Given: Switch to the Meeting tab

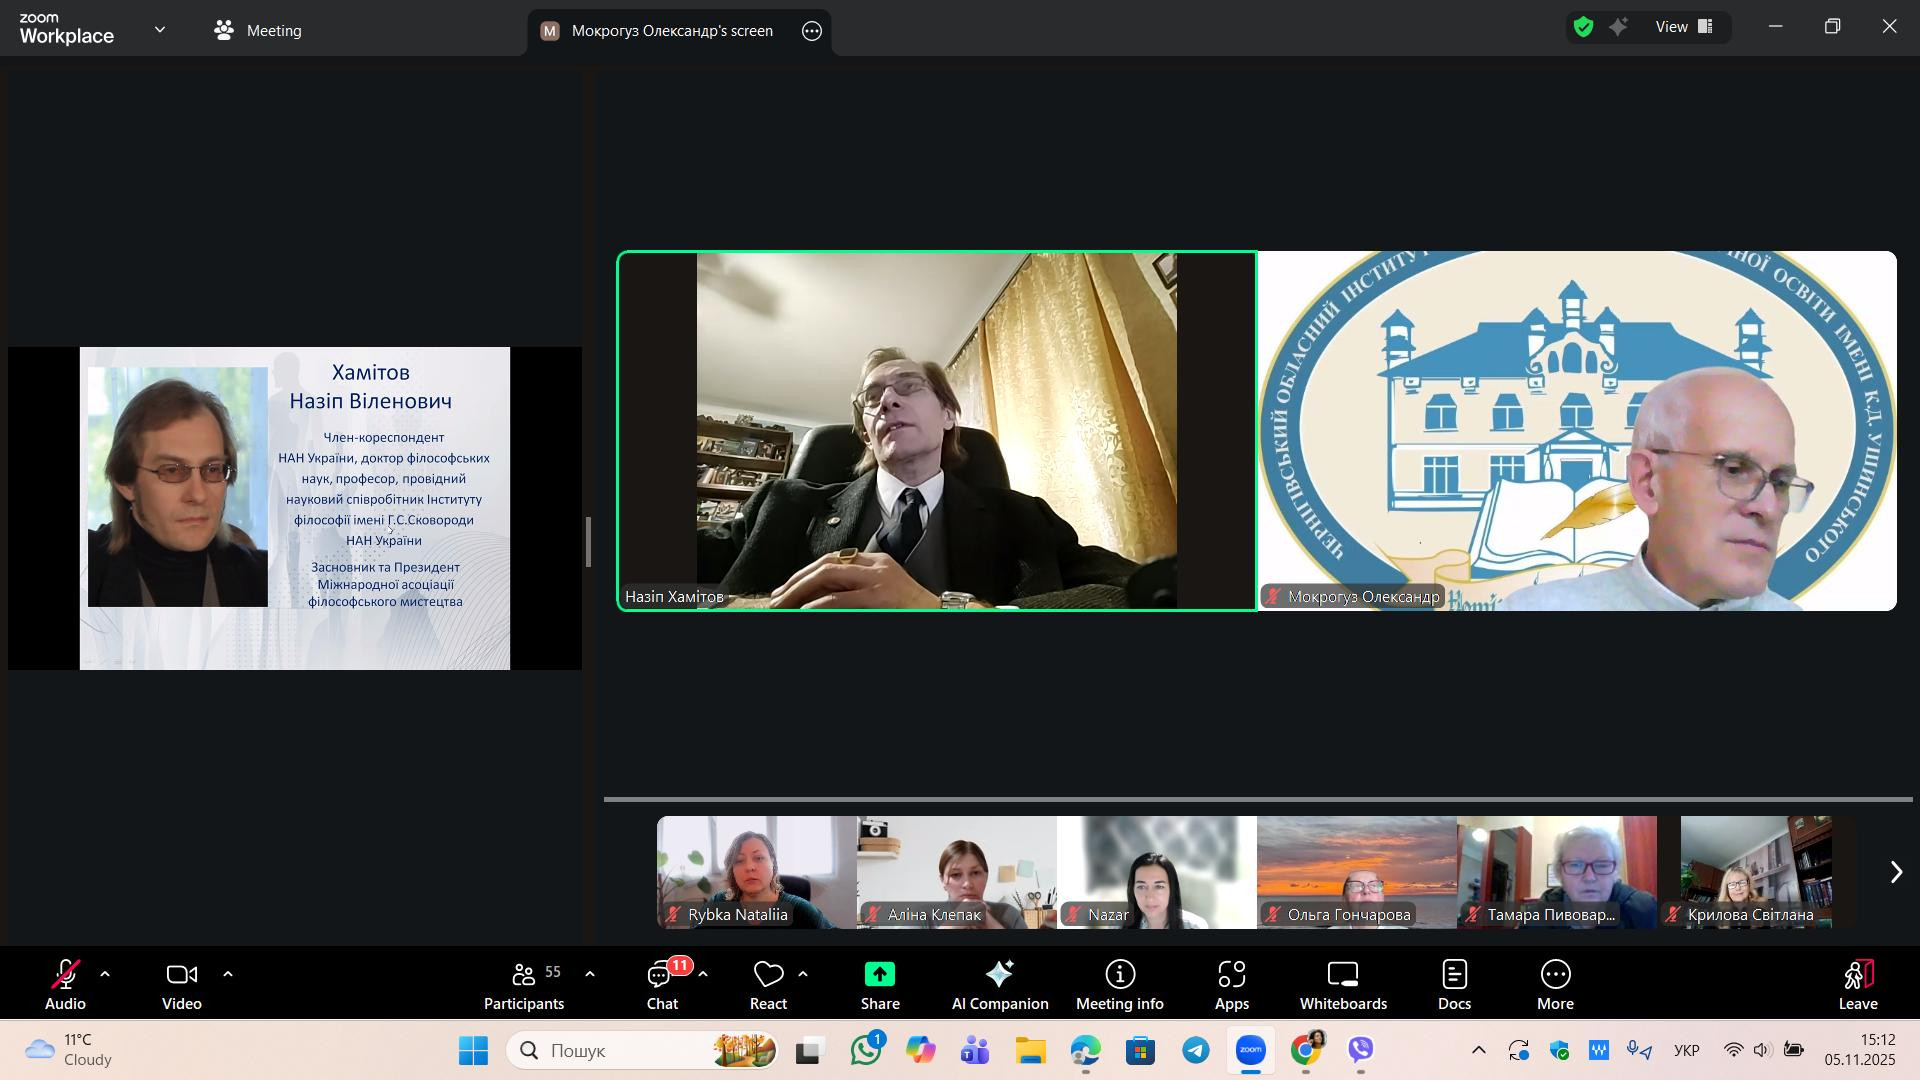Looking at the screenshot, I should 258,31.
